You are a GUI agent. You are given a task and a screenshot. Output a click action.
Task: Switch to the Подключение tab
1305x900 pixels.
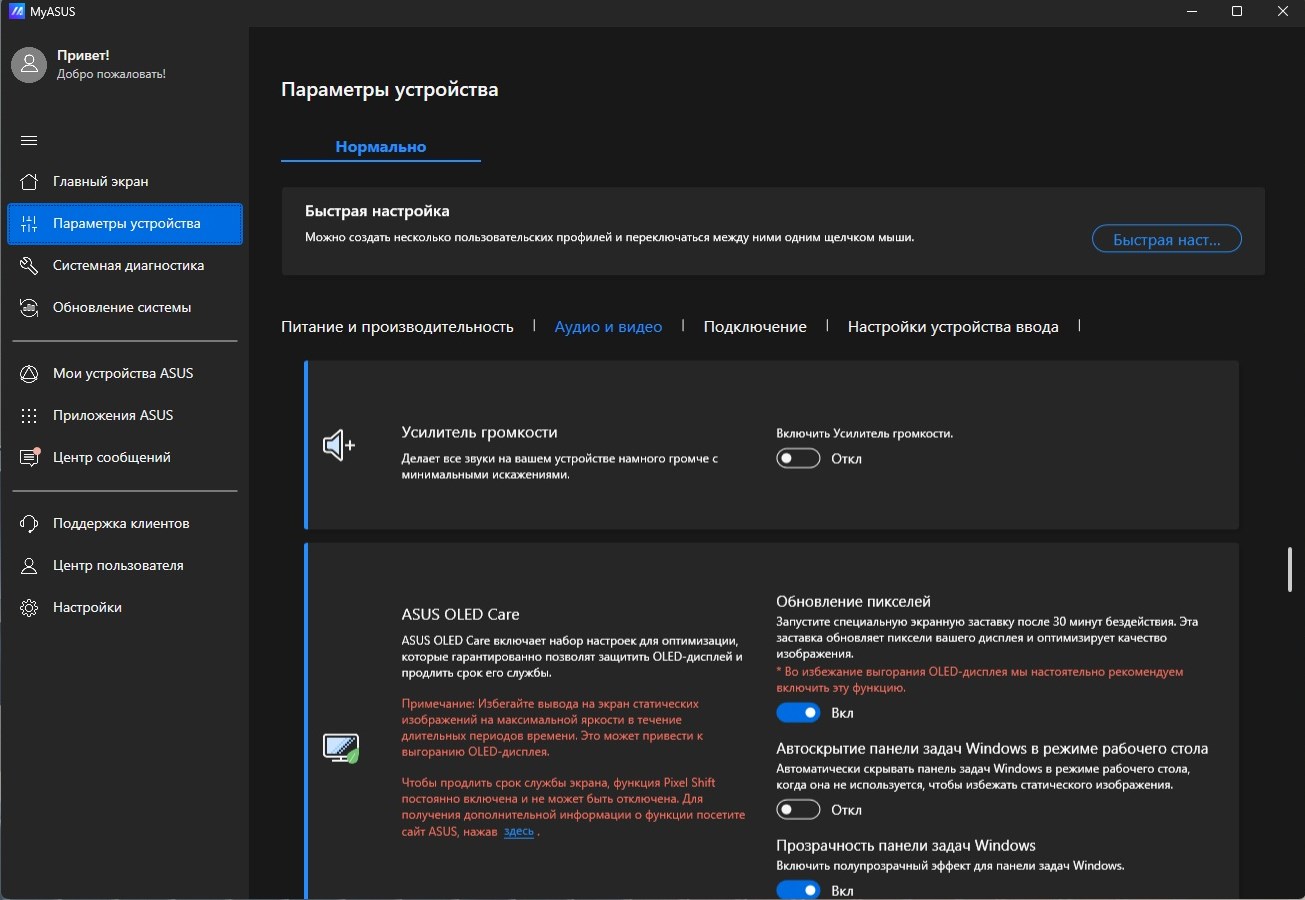(755, 326)
